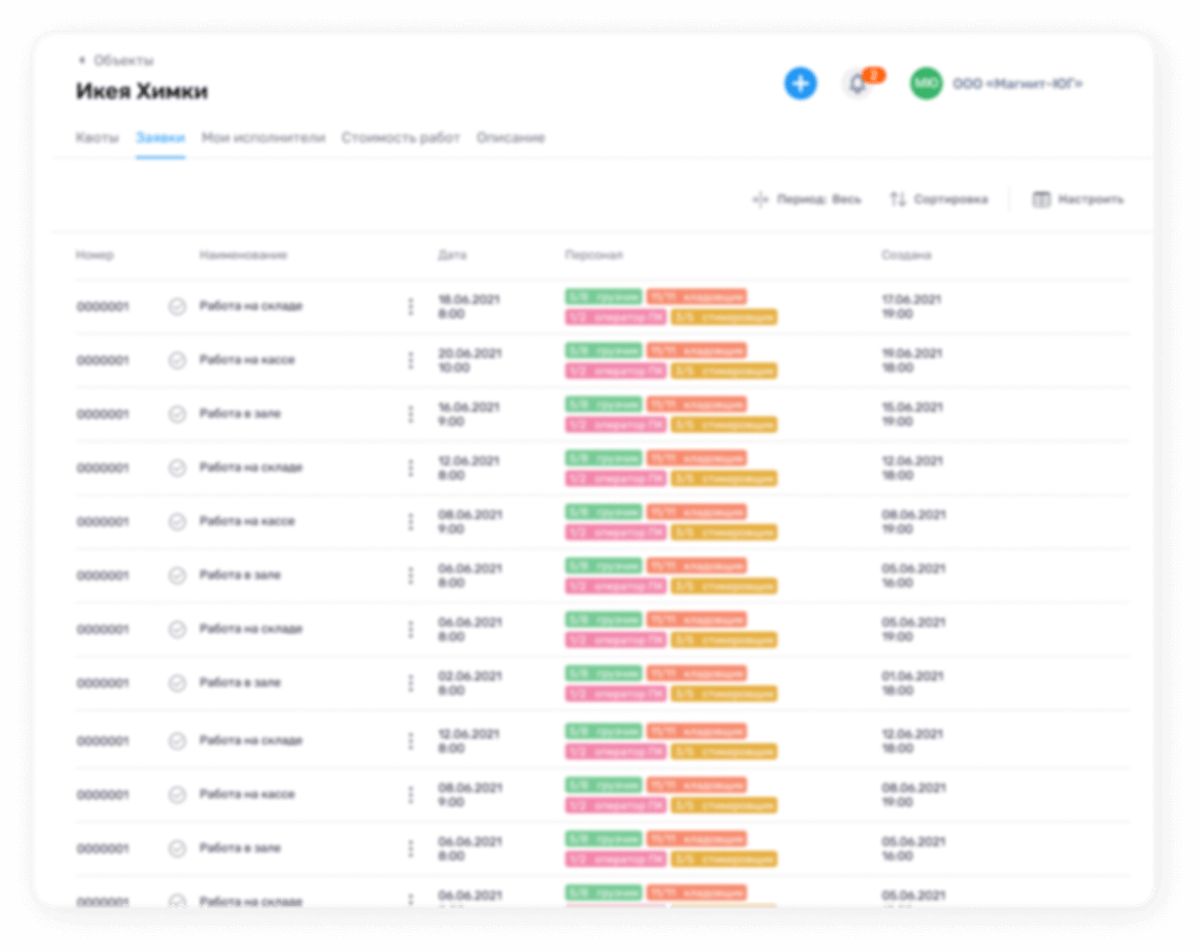Click the Наименование column header

point(243,255)
